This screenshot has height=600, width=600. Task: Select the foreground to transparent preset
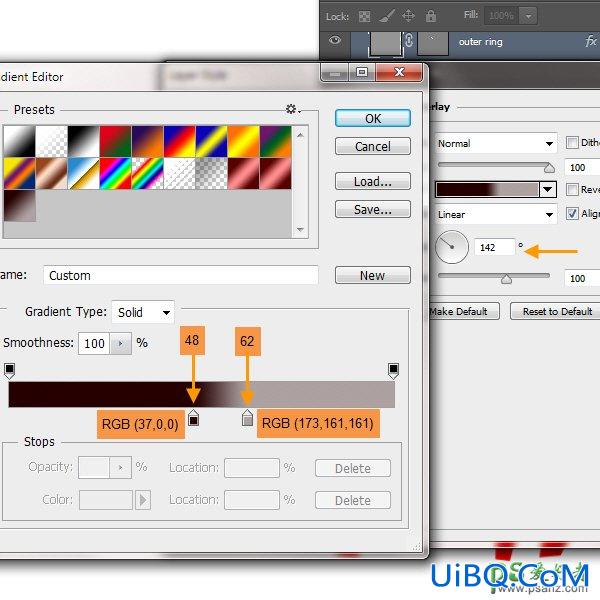pos(52,141)
